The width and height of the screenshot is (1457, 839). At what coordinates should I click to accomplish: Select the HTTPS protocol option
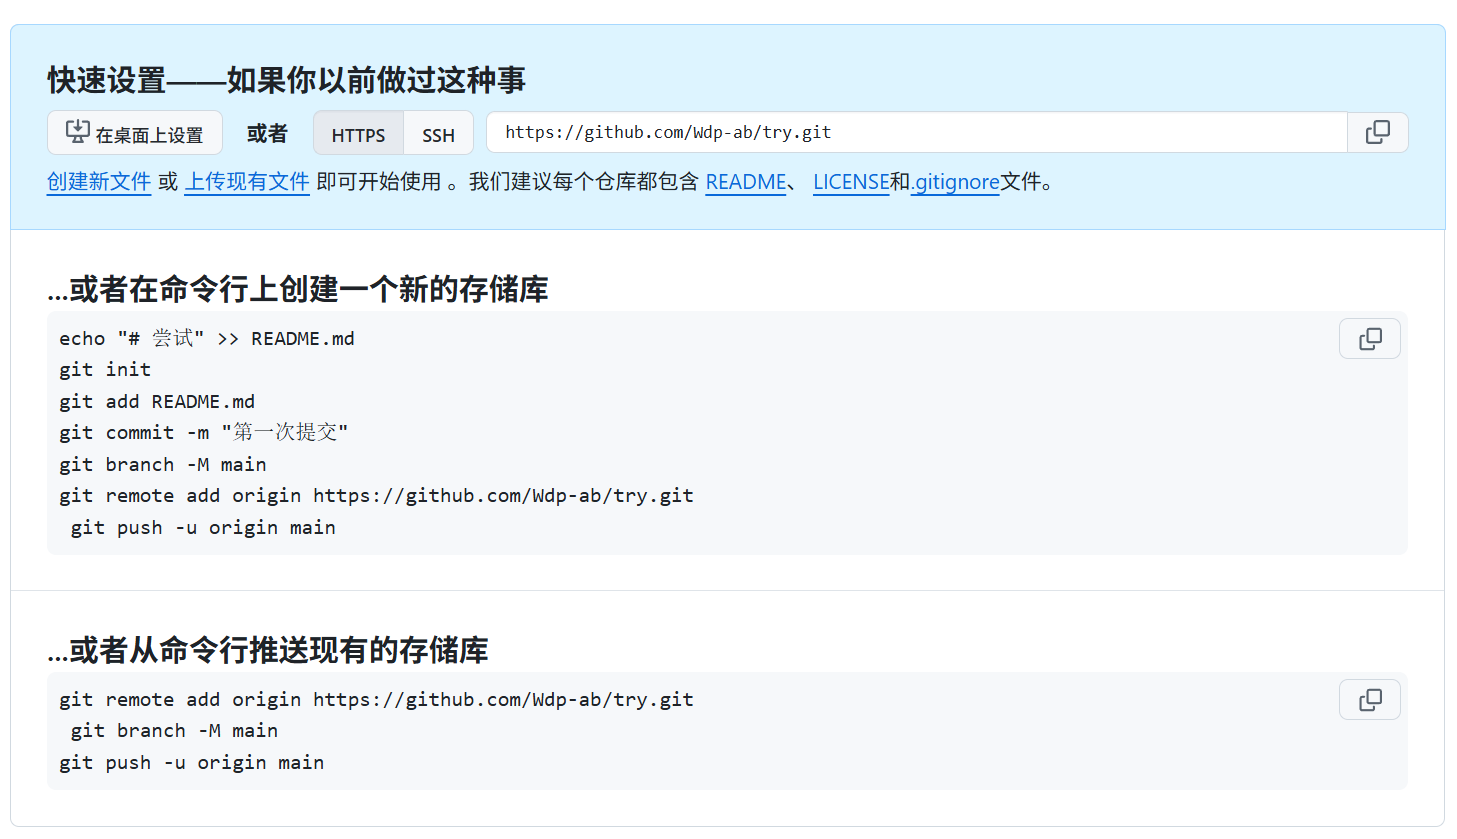click(x=358, y=134)
